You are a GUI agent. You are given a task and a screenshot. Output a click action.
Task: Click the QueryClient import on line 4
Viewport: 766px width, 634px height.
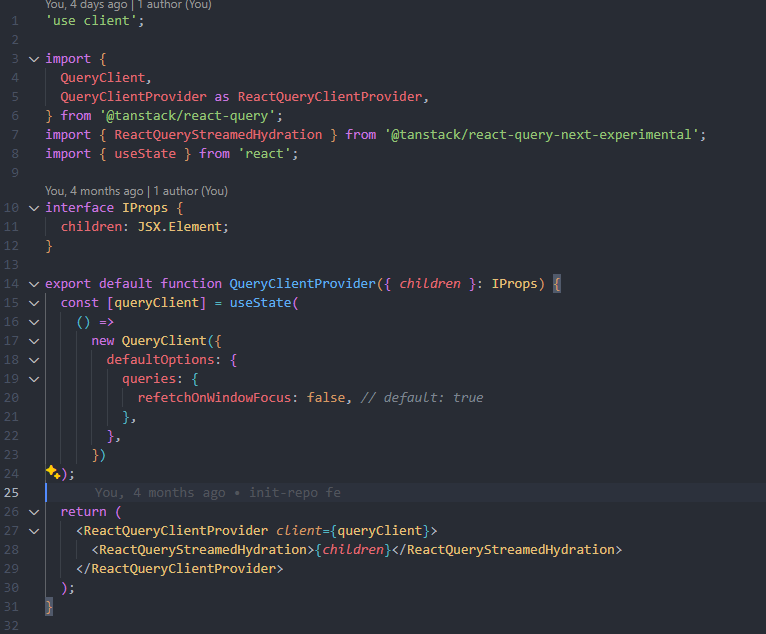(103, 78)
